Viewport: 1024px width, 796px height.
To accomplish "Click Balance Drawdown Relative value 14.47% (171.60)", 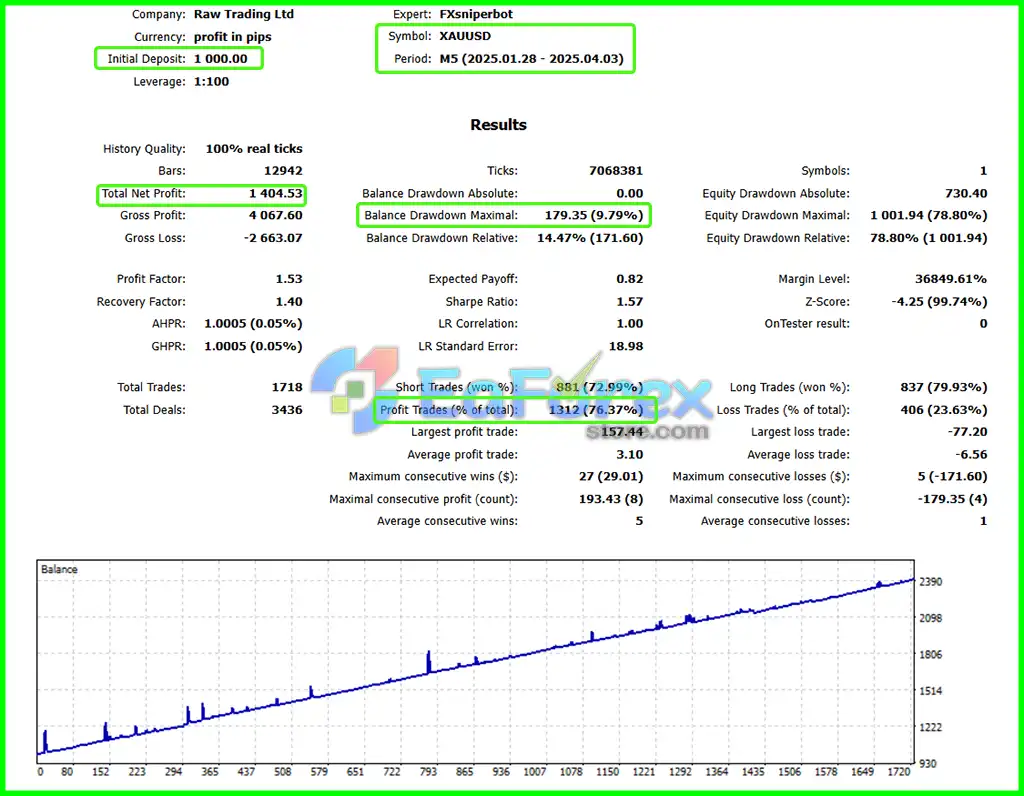I will pos(590,238).
